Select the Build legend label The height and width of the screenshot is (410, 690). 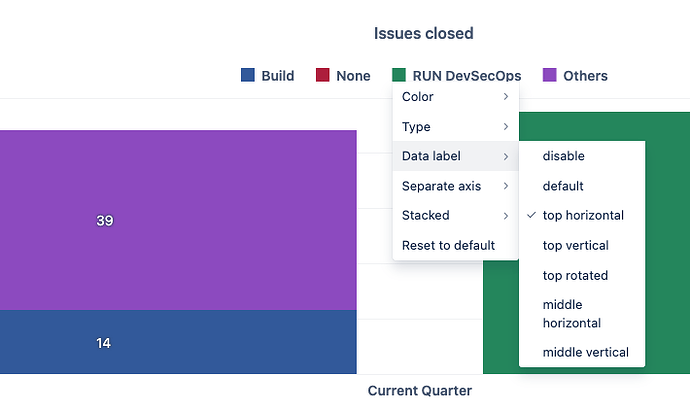pyautogui.click(x=278, y=76)
